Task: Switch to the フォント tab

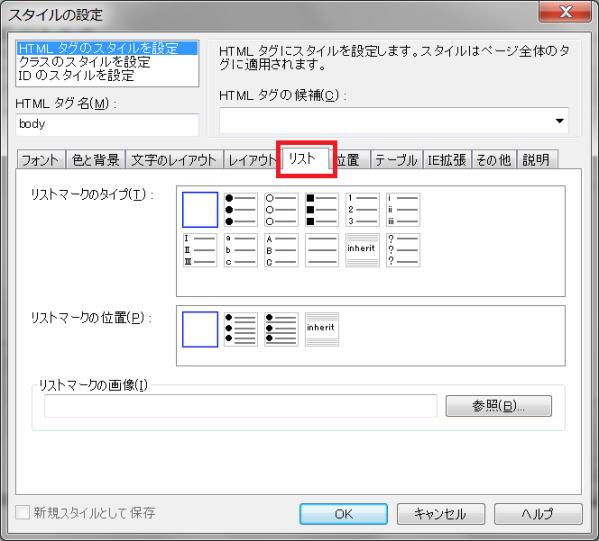Action: (40, 160)
